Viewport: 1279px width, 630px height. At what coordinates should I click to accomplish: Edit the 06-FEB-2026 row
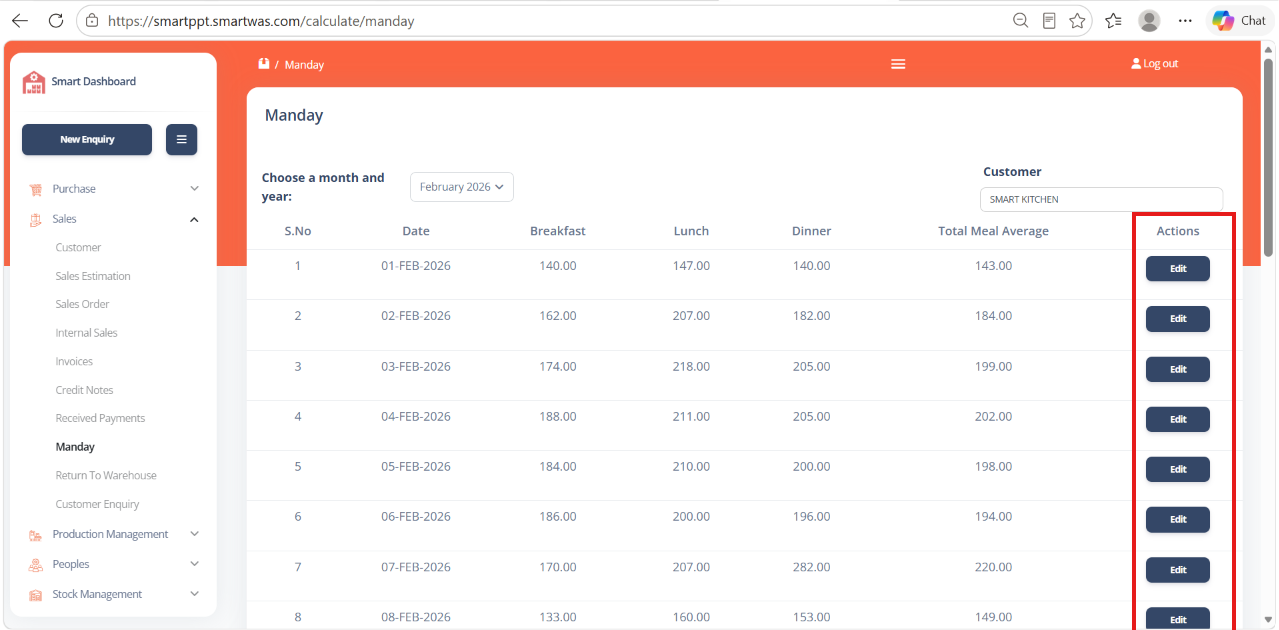1178,519
